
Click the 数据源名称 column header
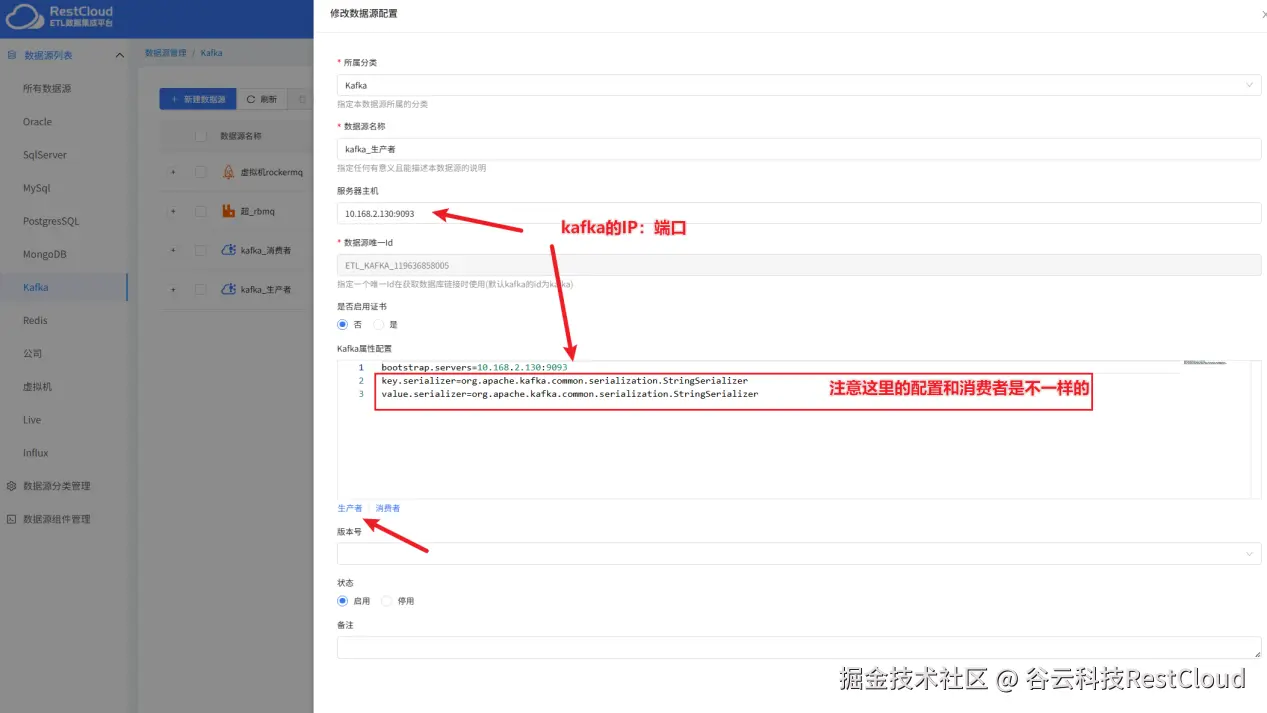(x=241, y=136)
